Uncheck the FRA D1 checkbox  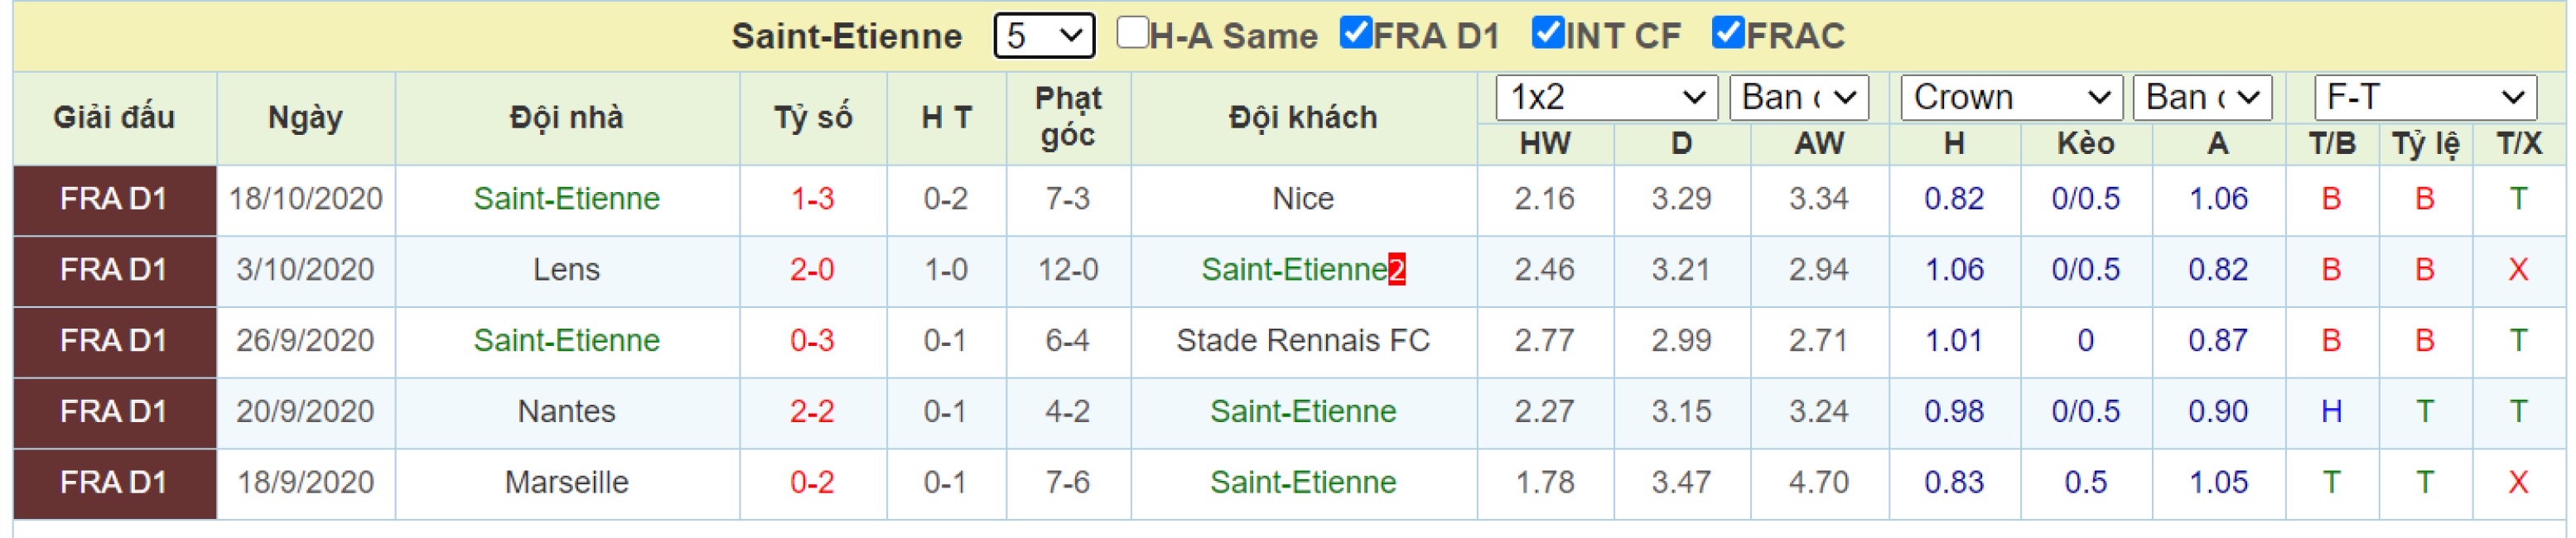(x=1356, y=33)
